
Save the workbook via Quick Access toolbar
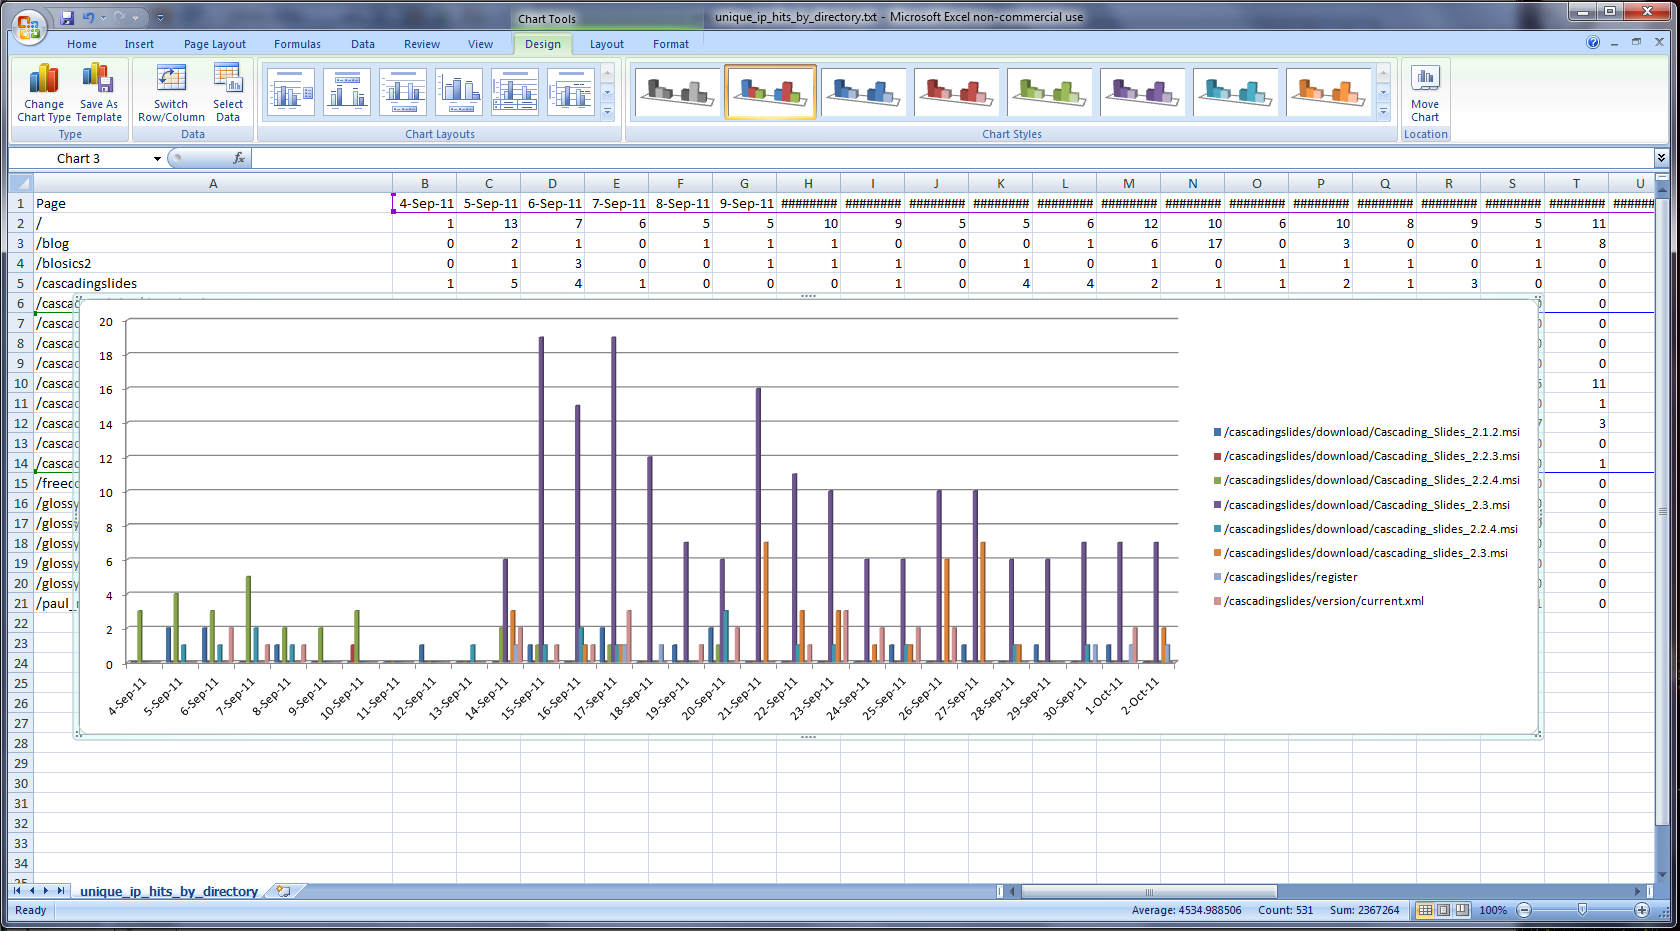coord(66,16)
